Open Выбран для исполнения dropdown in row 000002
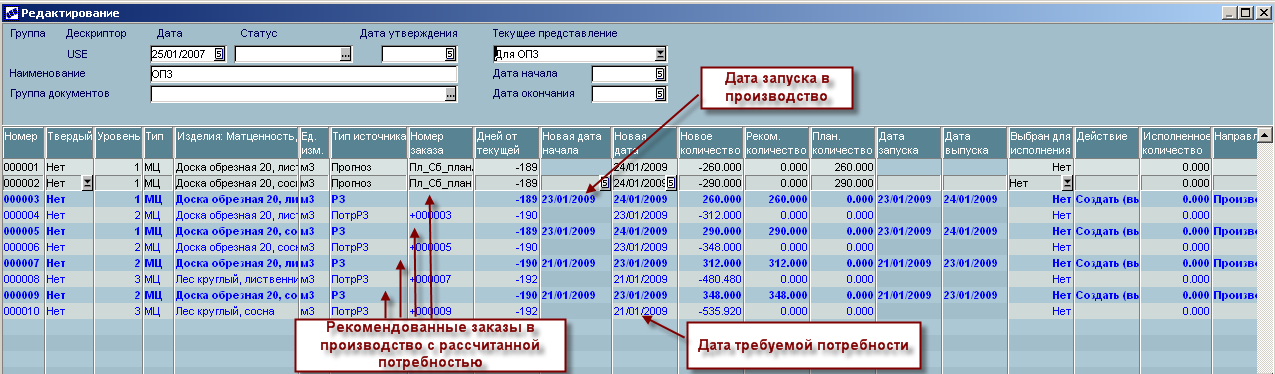The image size is (1275, 374). pos(1067,183)
